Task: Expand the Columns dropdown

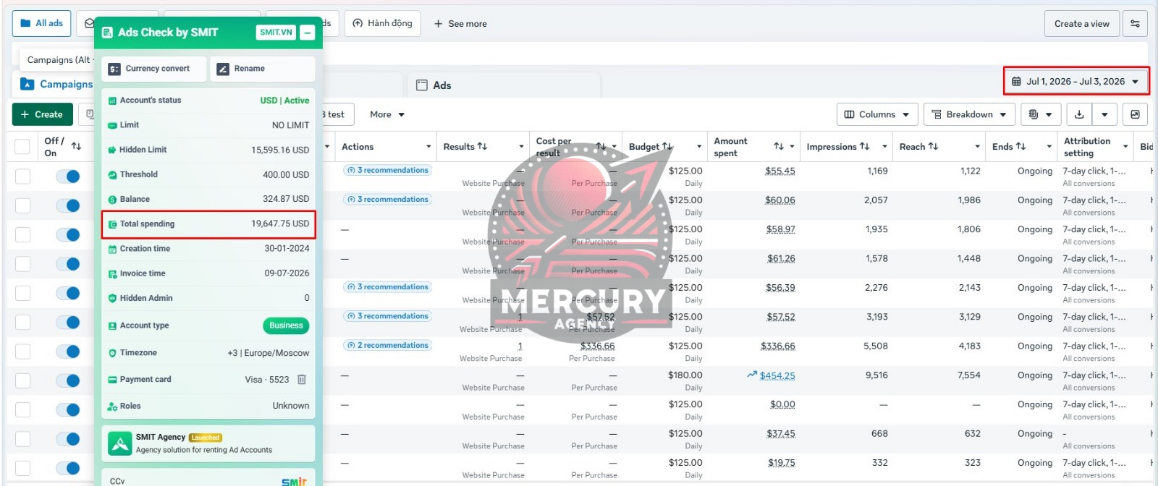Action: [877, 114]
